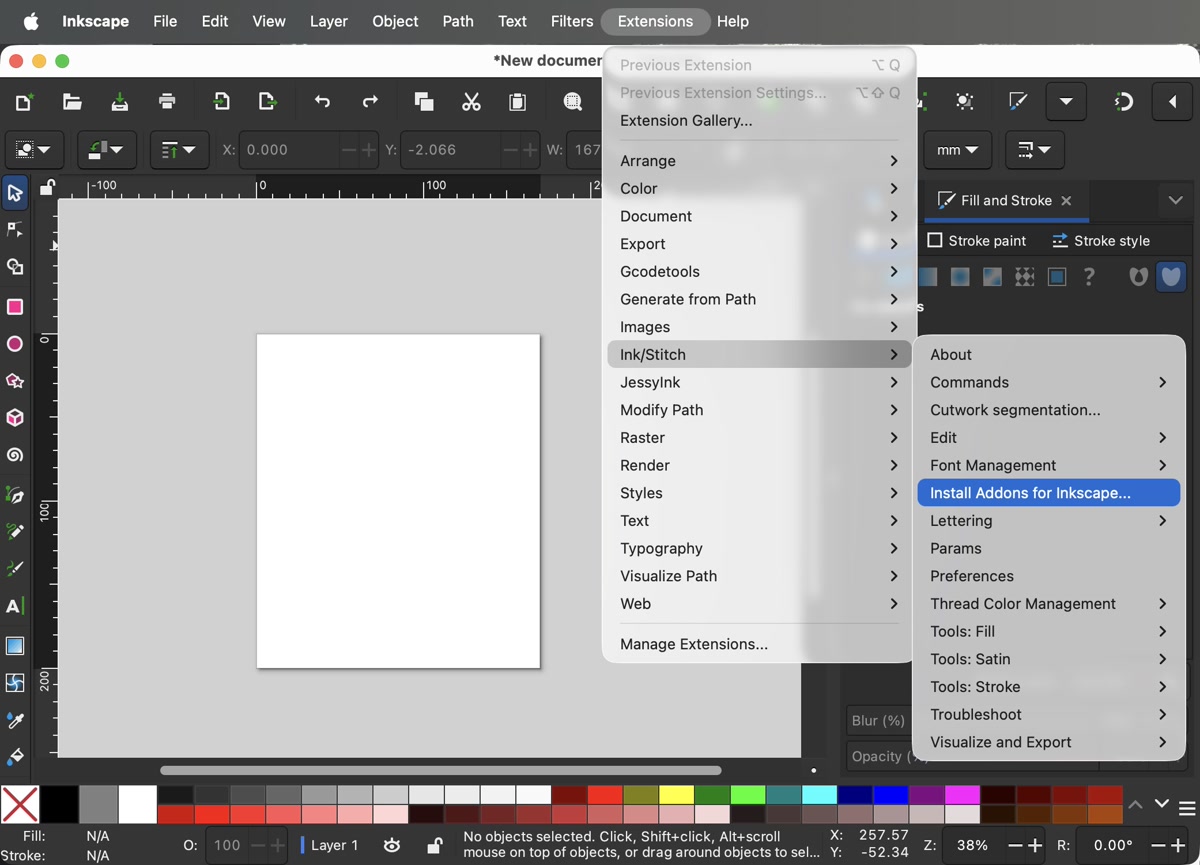Click the Import file icon
This screenshot has width=1200, height=865.
point(221,101)
